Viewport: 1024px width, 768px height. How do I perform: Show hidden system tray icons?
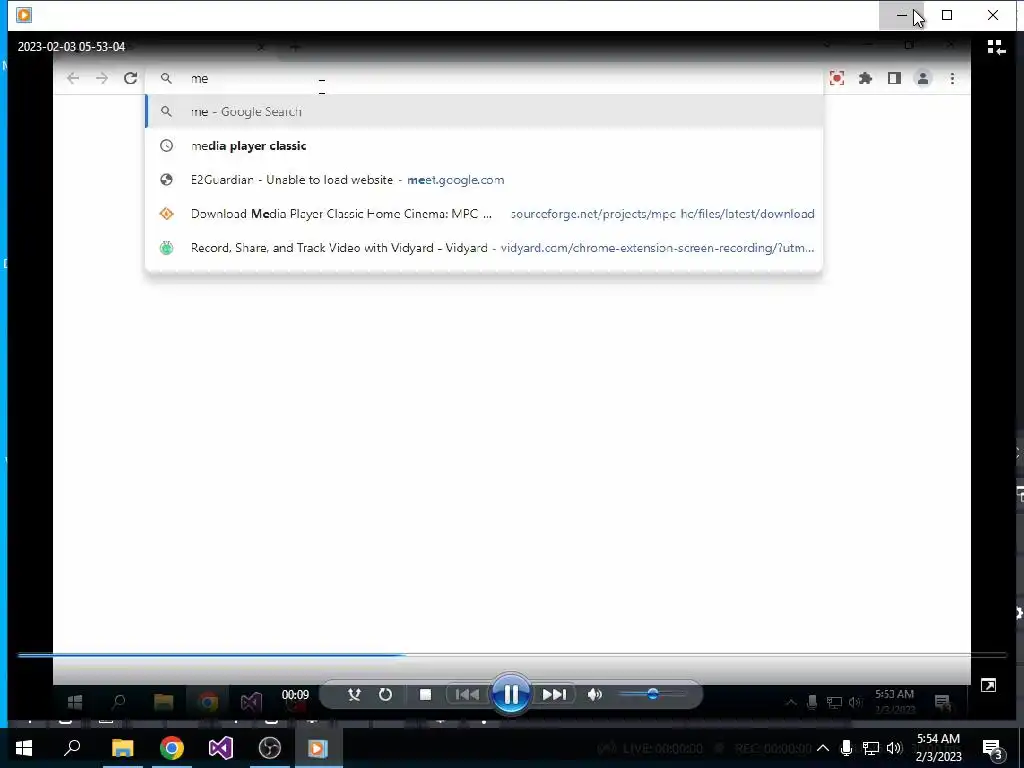click(x=823, y=748)
